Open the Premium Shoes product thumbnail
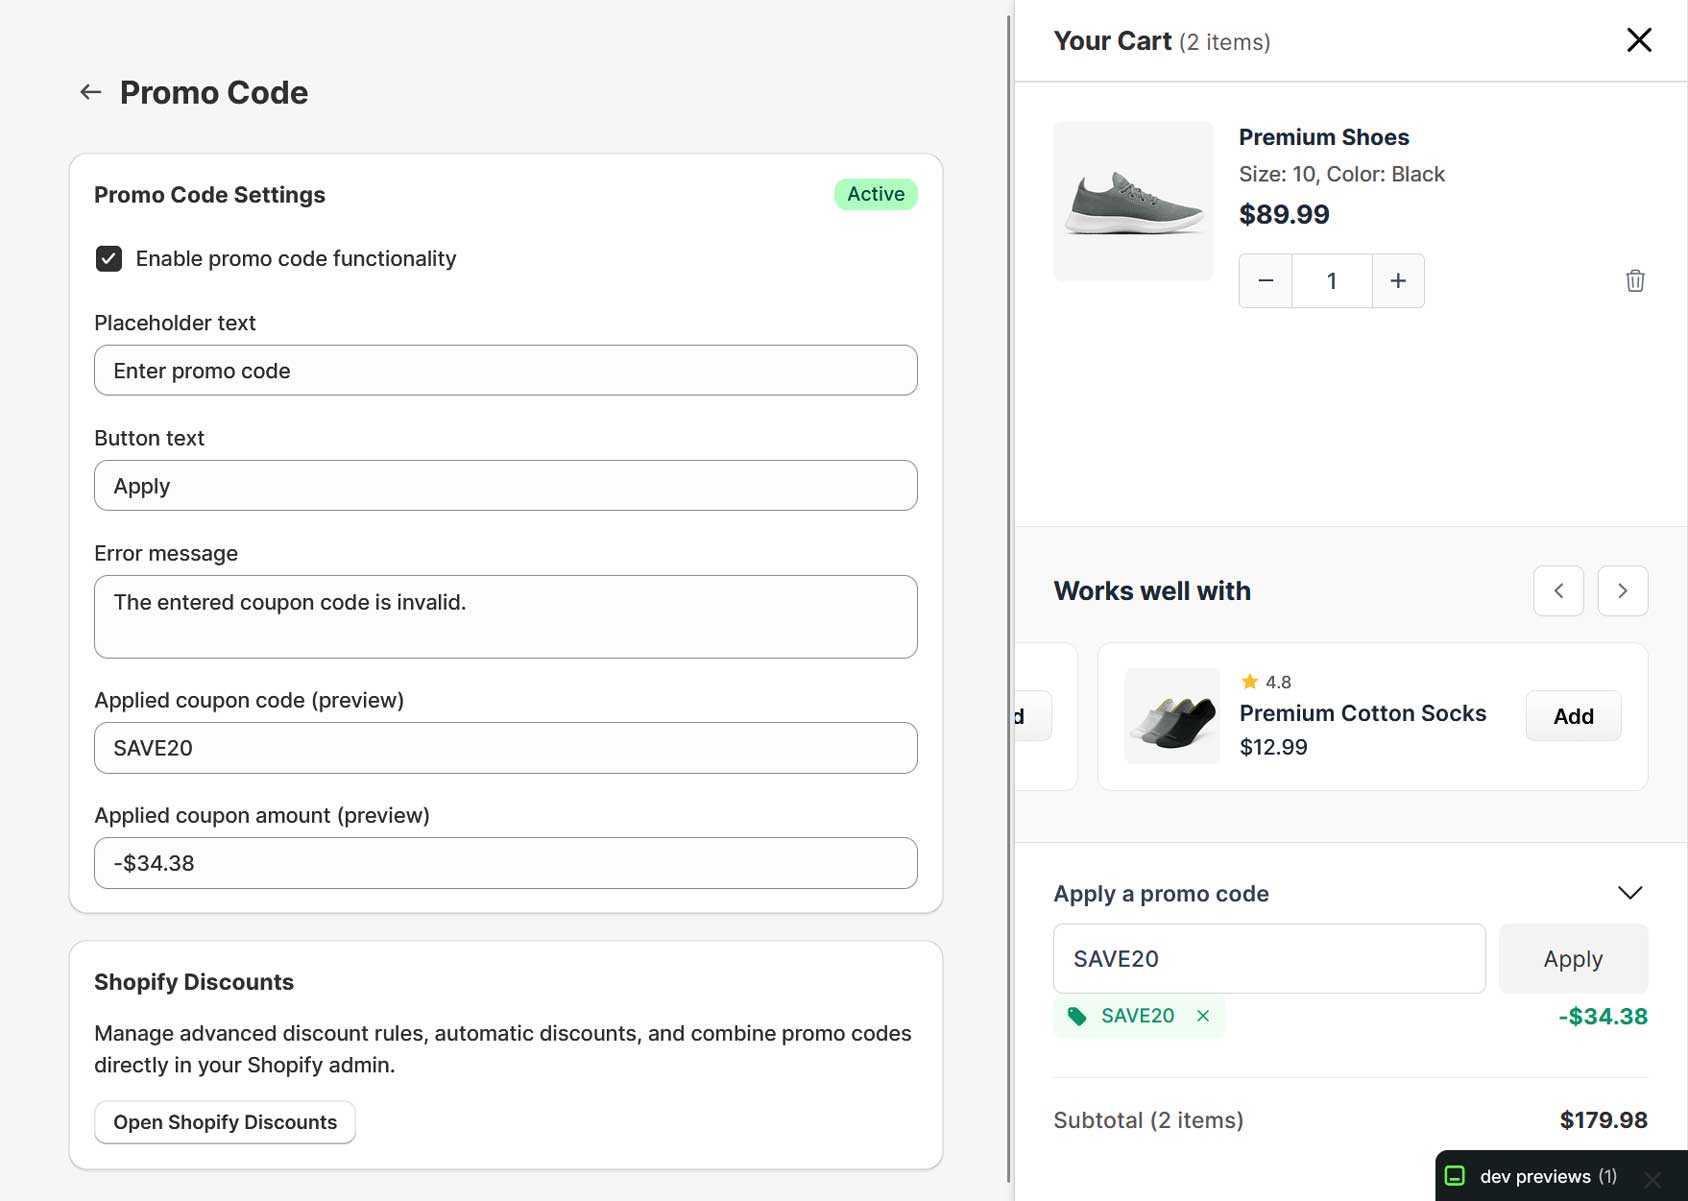Image resolution: width=1688 pixels, height=1201 pixels. coord(1133,201)
